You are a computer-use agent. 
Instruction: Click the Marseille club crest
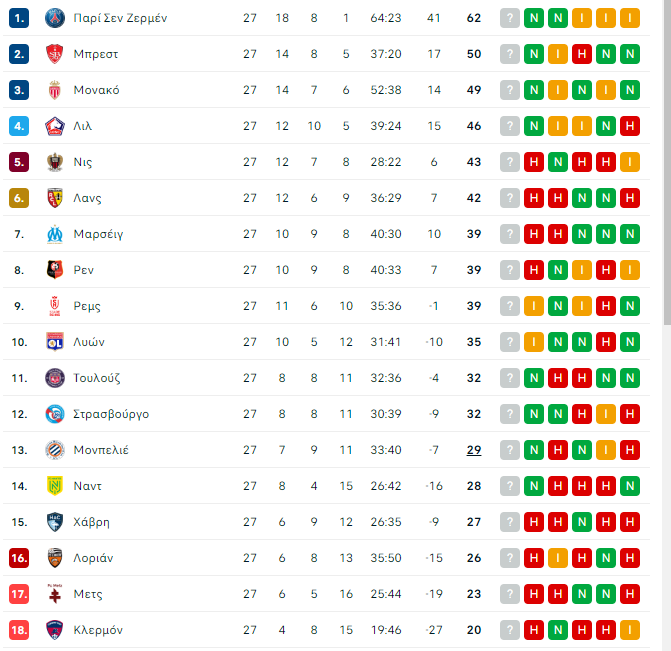(55, 234)
